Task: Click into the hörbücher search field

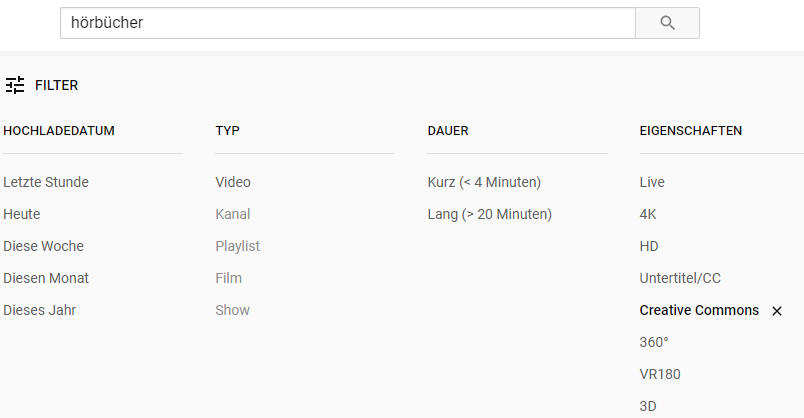Action: click(x=347, y=23)
